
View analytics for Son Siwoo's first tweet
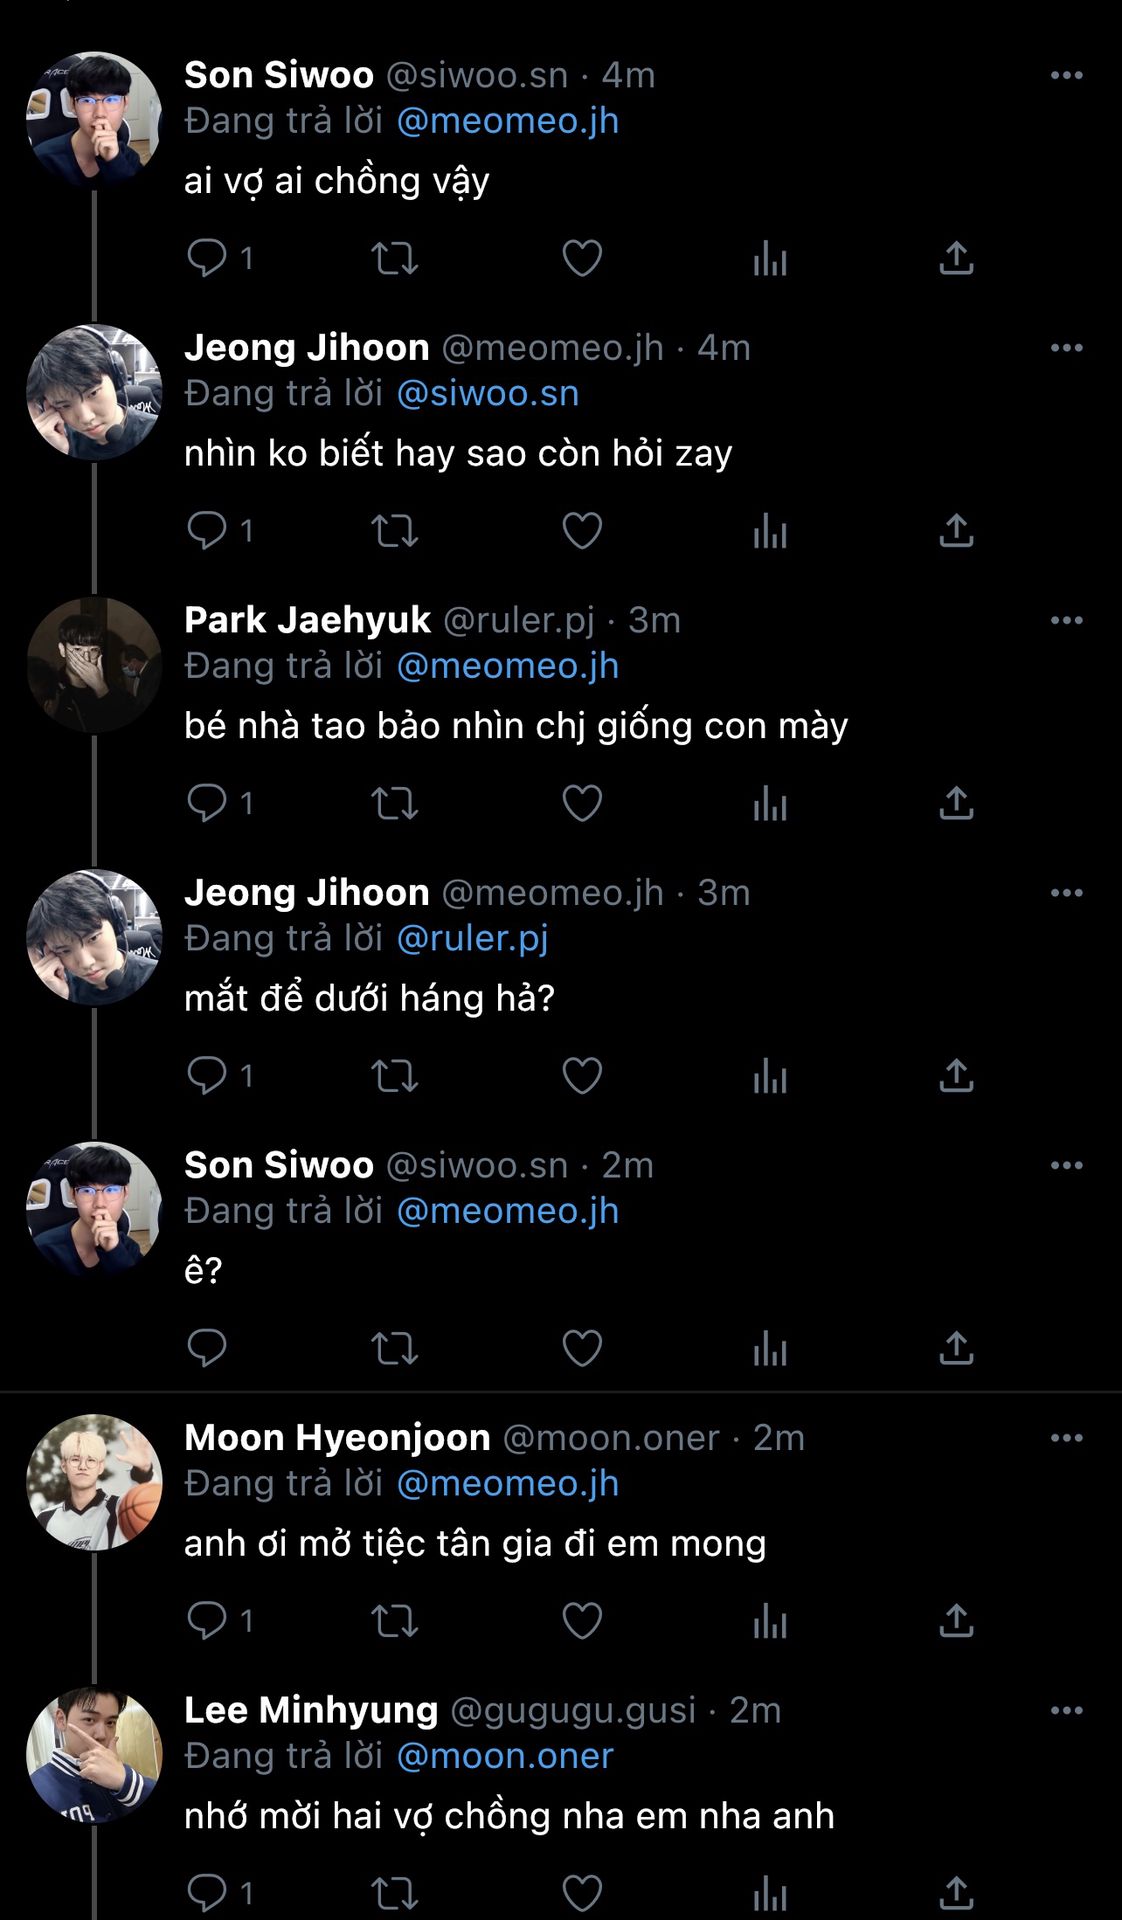click(x=770, y=258)
